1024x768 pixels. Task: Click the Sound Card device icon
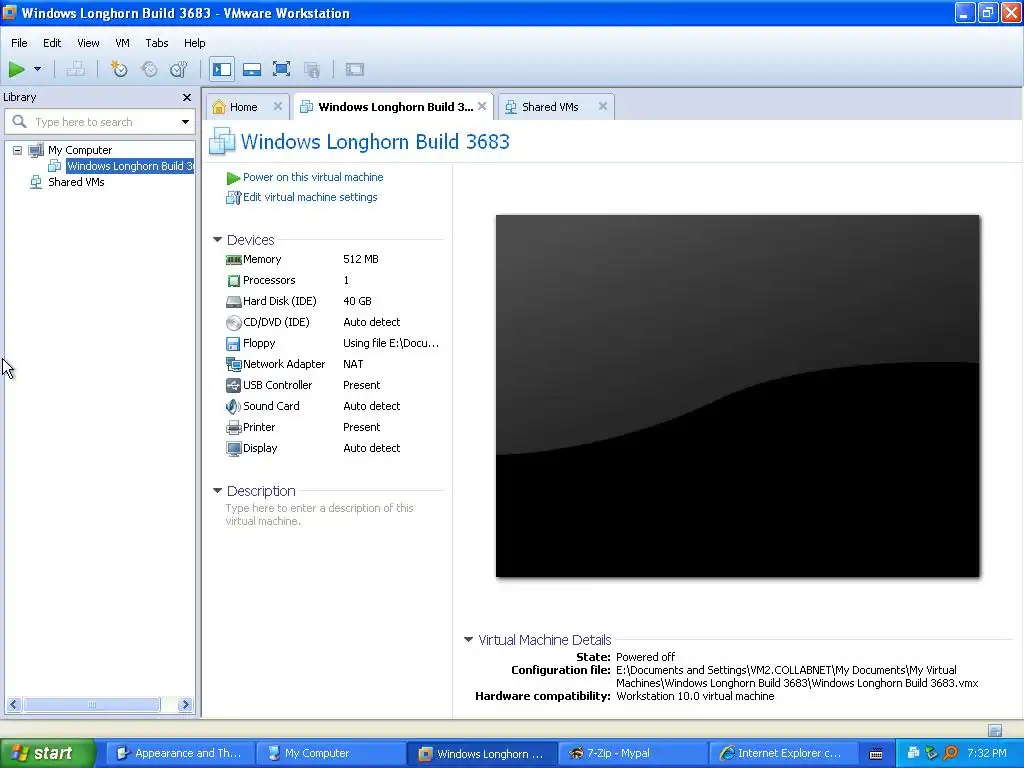pos(233,406)
